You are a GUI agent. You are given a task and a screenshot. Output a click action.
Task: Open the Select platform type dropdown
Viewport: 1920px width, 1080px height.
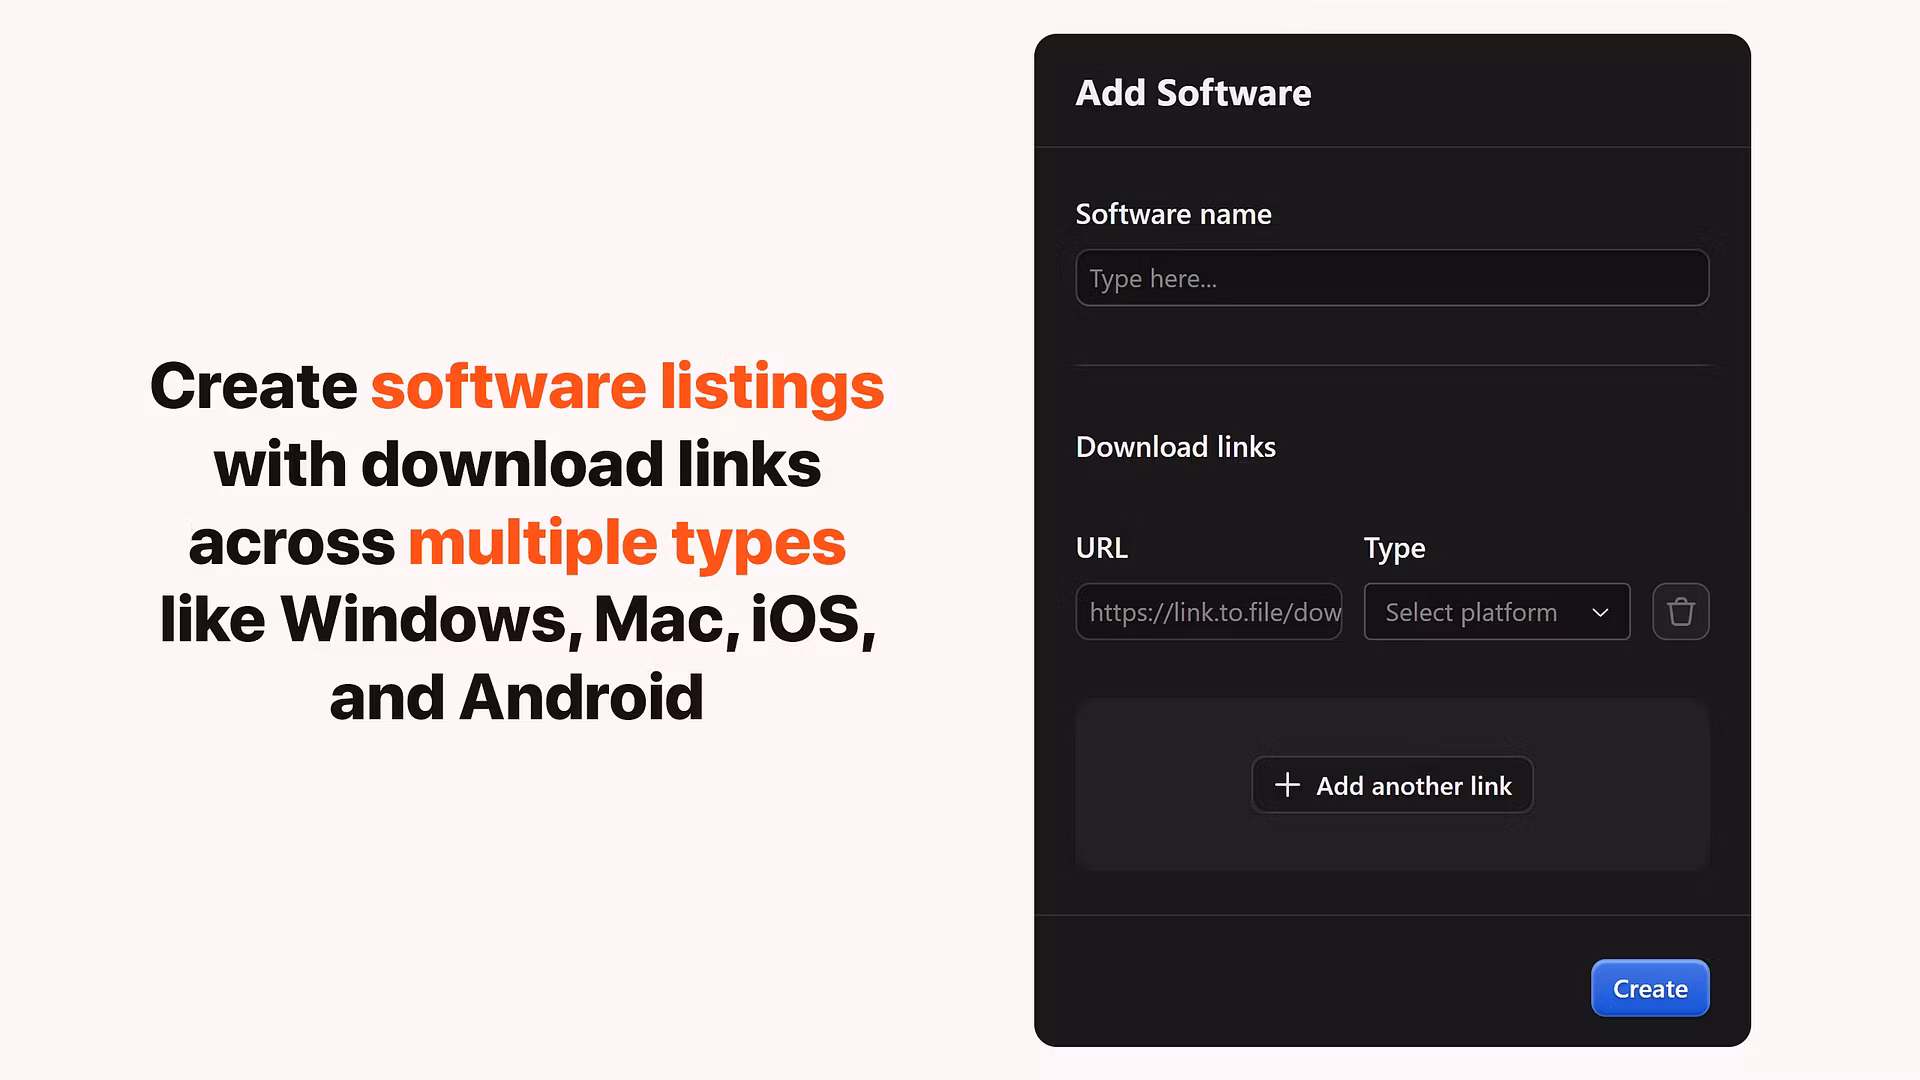point(1495,612)
